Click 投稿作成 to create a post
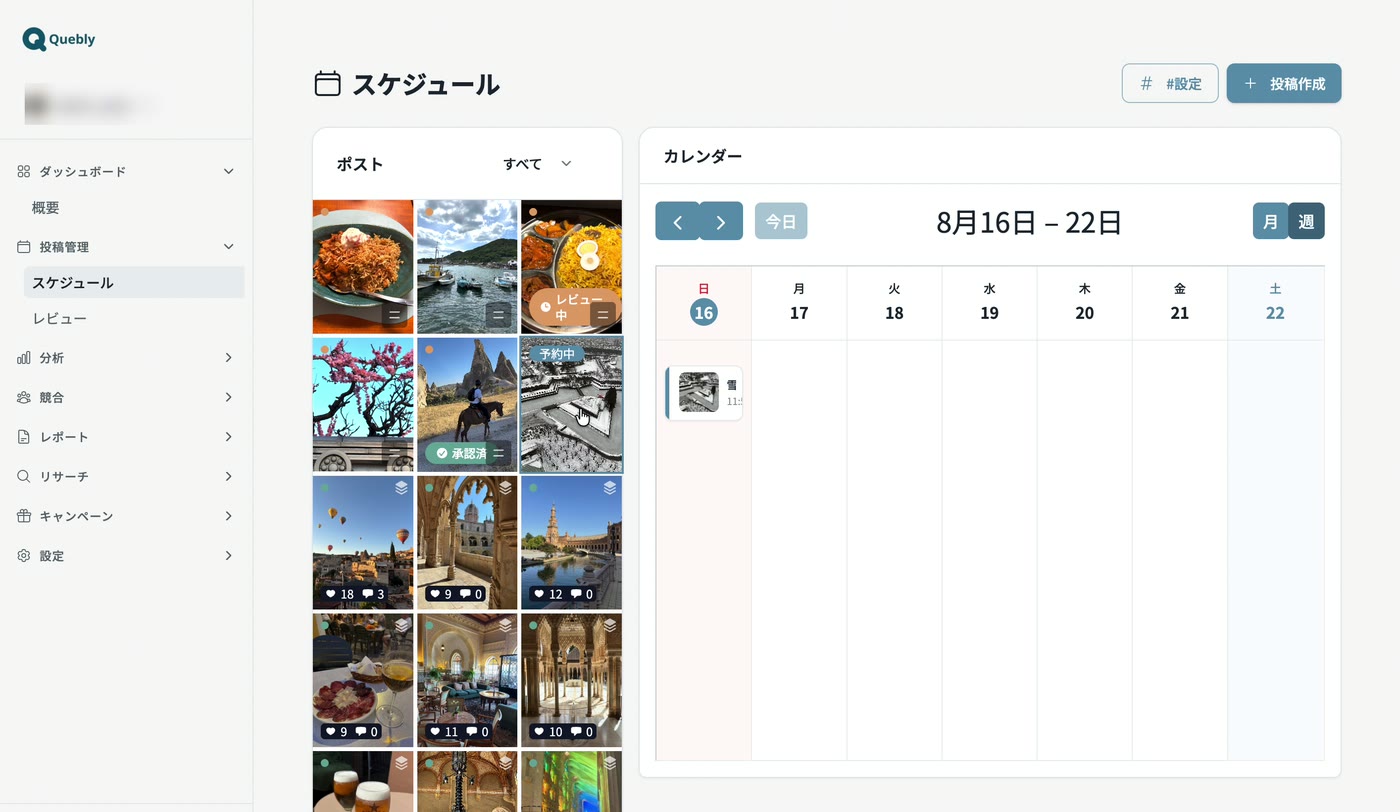This screenshot has width=1400, height=812. point(1284,84)
